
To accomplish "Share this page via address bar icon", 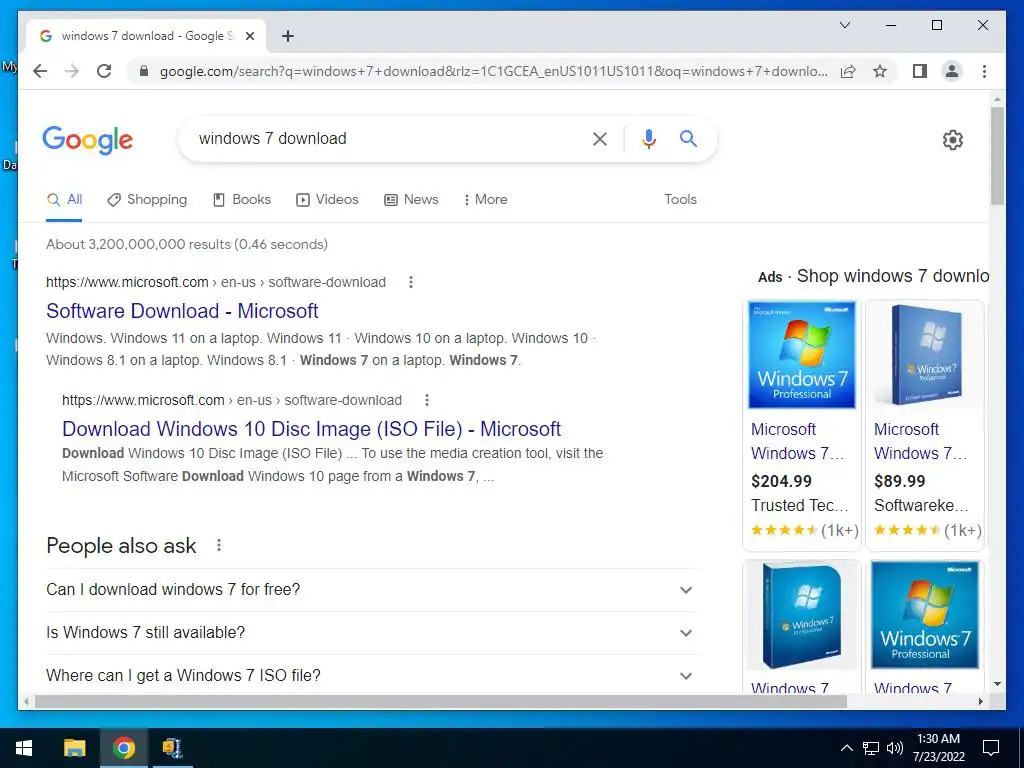I will coord(848,71).
